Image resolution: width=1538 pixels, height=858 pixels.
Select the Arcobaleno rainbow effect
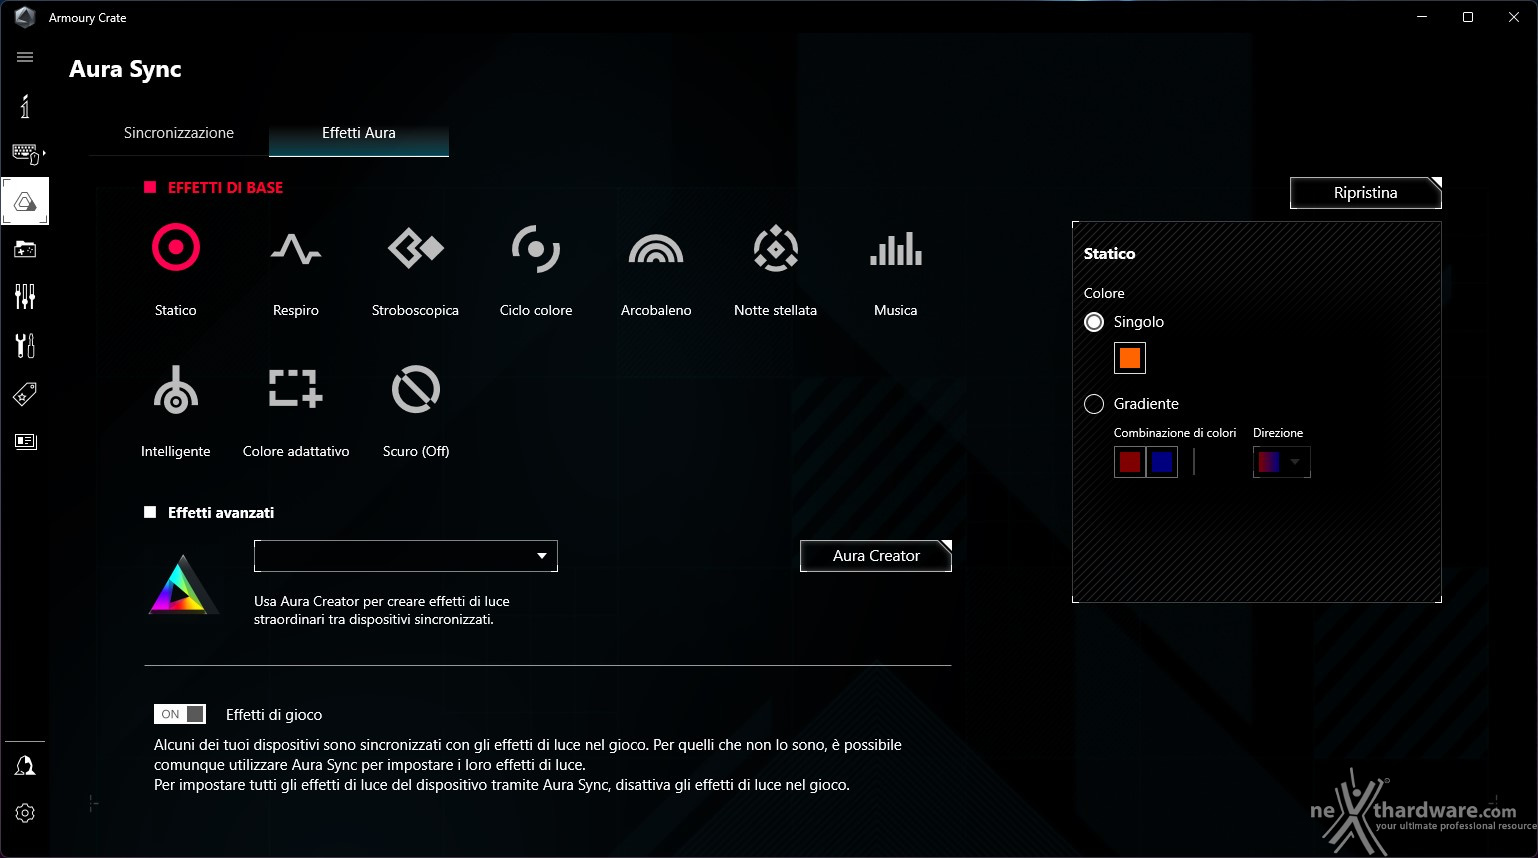pyautogui.click(x=656, y=248)
